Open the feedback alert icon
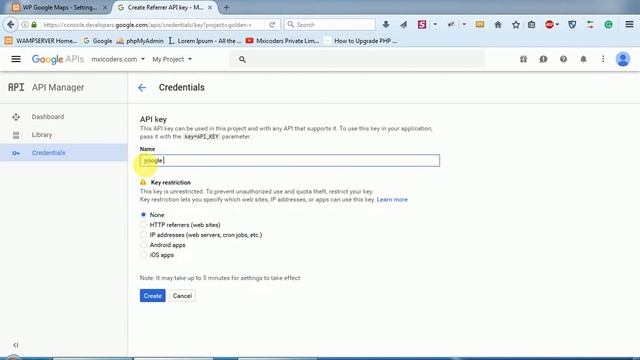The height and width of the screenshot is (360, 640). tap(543, 59)
